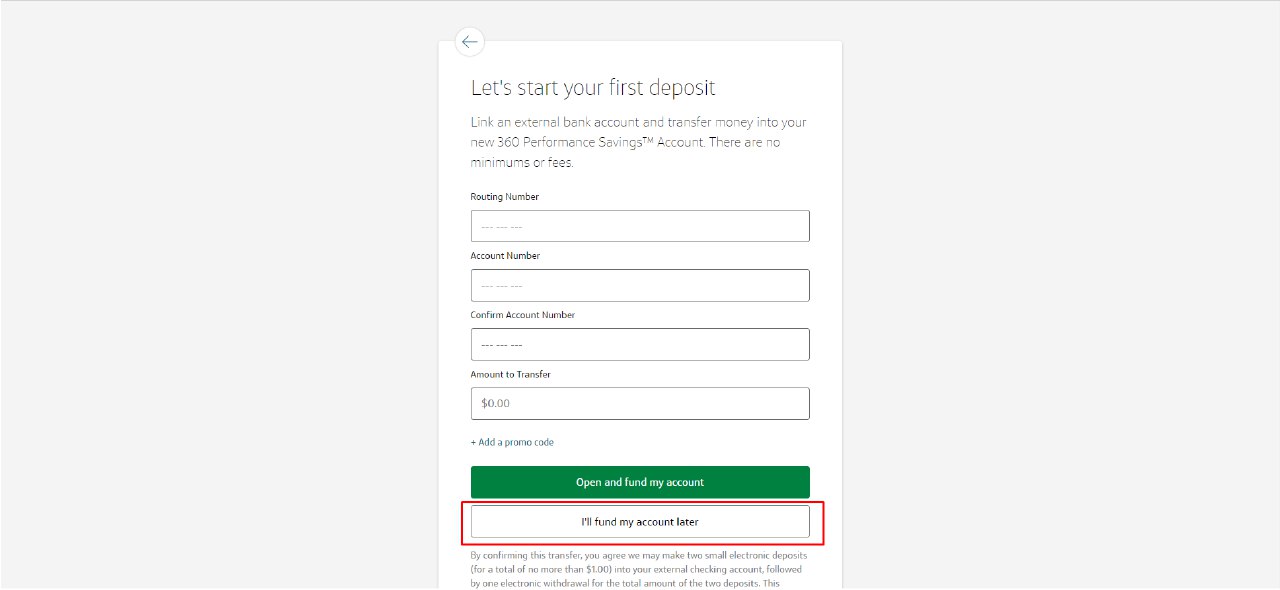Click the Account Number label text
Viewport: 1280px width, 590px height.
tap(505, 256)
